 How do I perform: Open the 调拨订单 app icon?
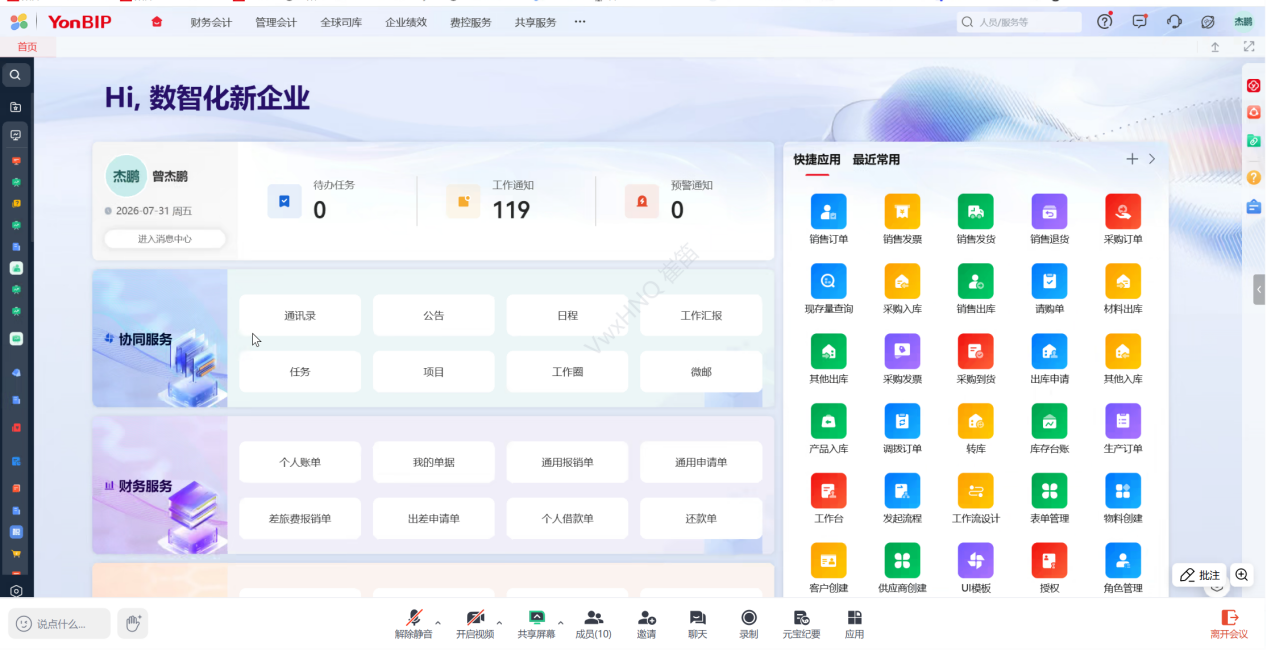(902, 421)
